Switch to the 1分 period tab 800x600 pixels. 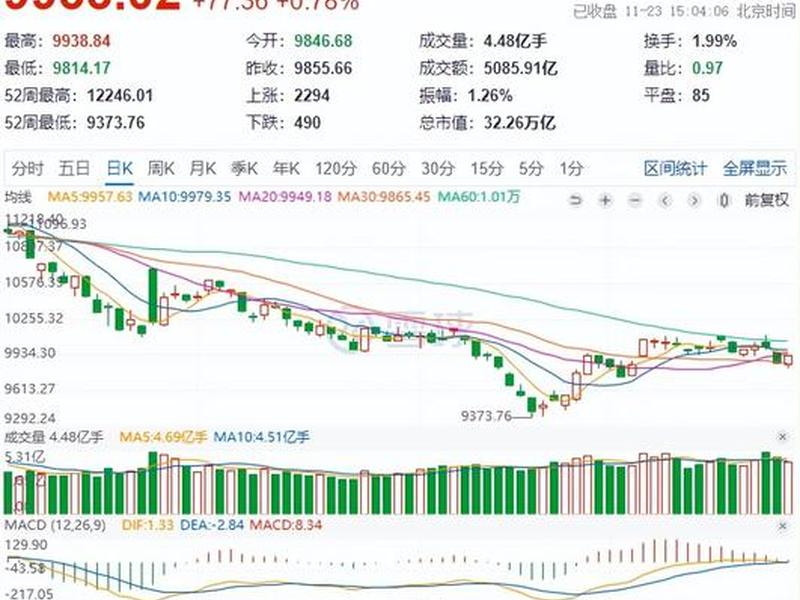(x=571, y=168)
